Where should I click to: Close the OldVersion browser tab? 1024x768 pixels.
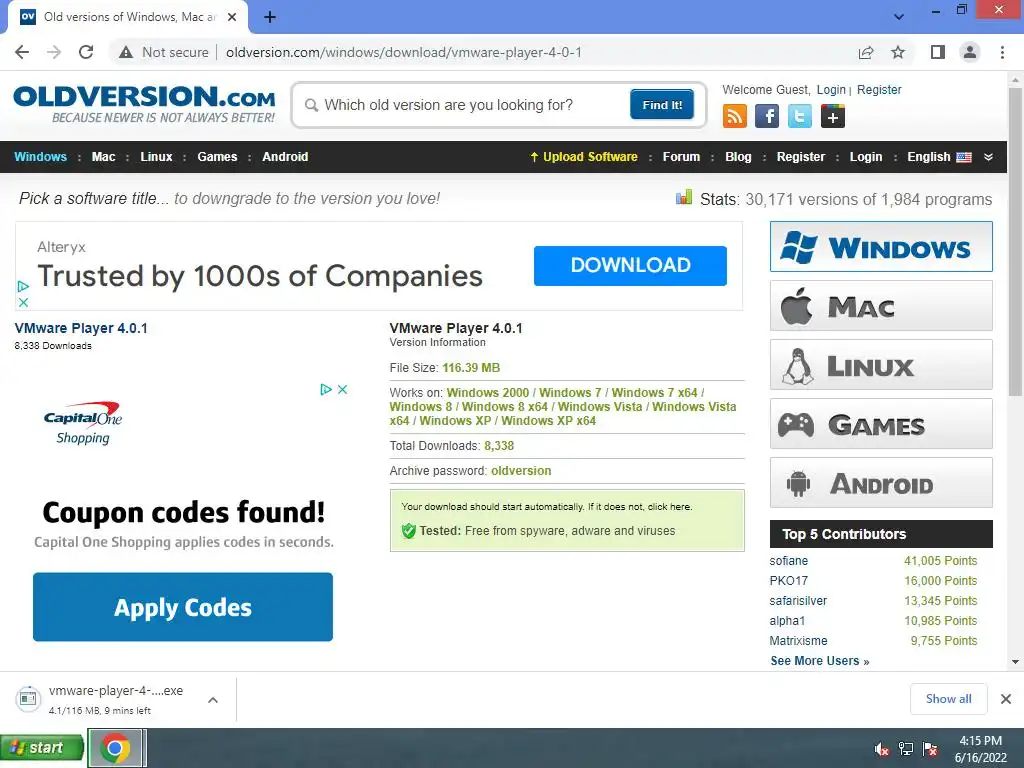[232, 17]
